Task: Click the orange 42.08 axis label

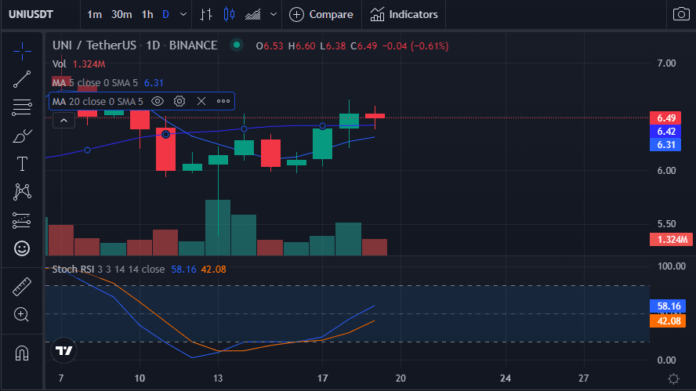Action: (668, 321)
